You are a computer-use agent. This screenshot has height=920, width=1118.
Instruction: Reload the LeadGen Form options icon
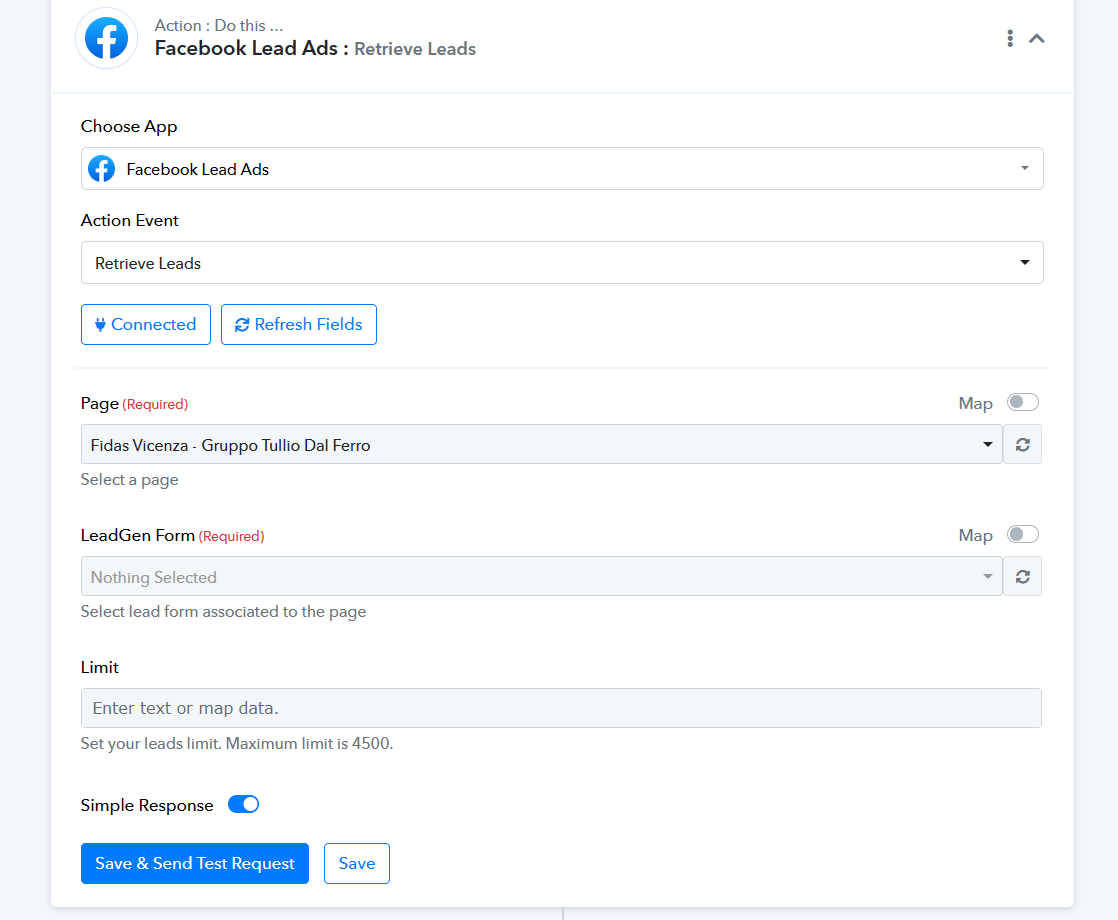click(1022, 577)
